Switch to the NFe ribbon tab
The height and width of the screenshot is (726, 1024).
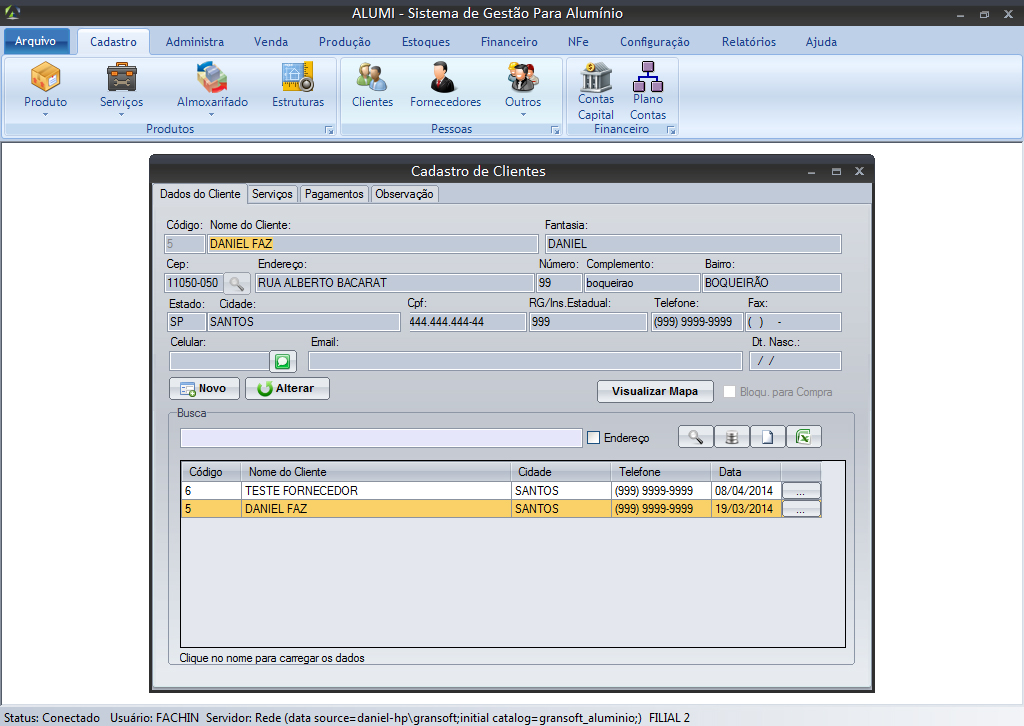click(x=578, y=42)
